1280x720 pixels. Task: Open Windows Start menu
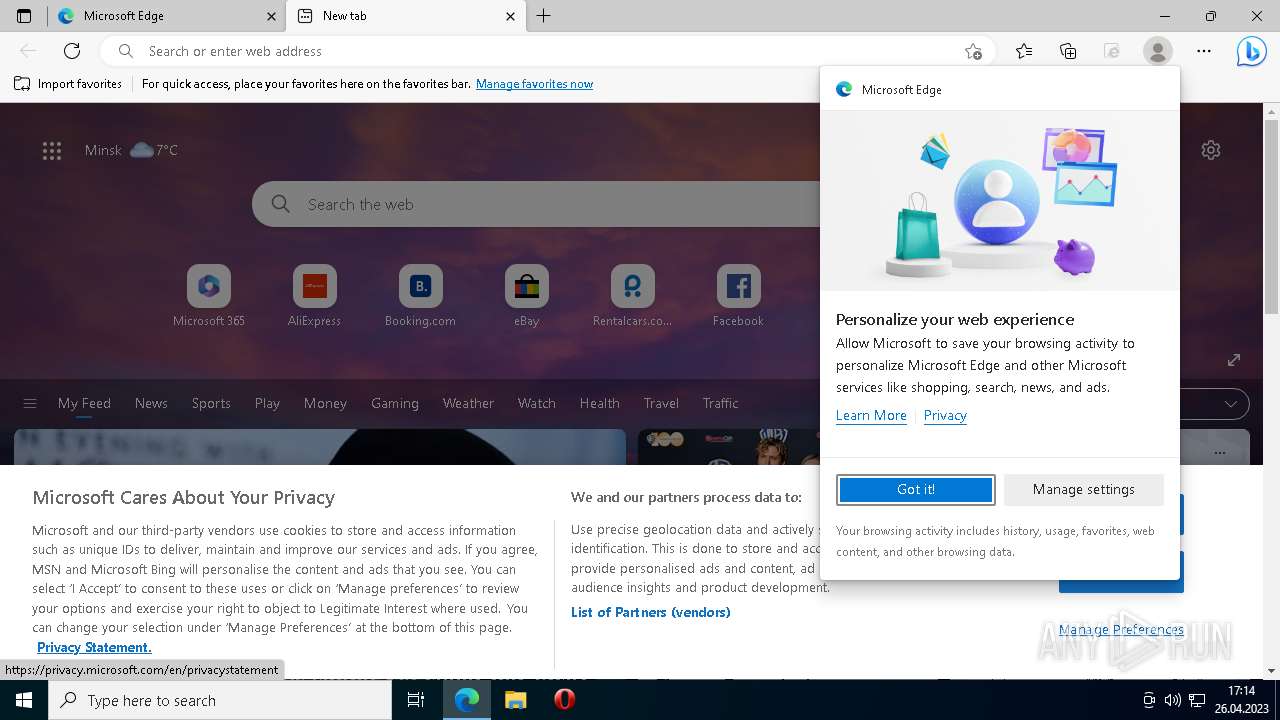coord(24,700)
